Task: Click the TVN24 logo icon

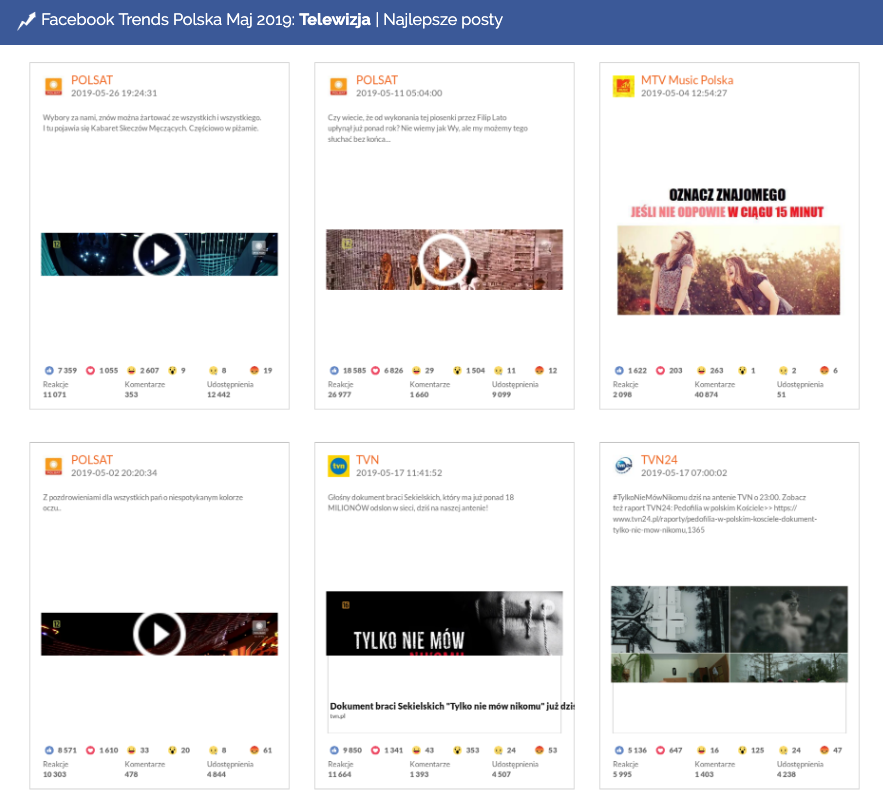Action: (x=623, y=466)
